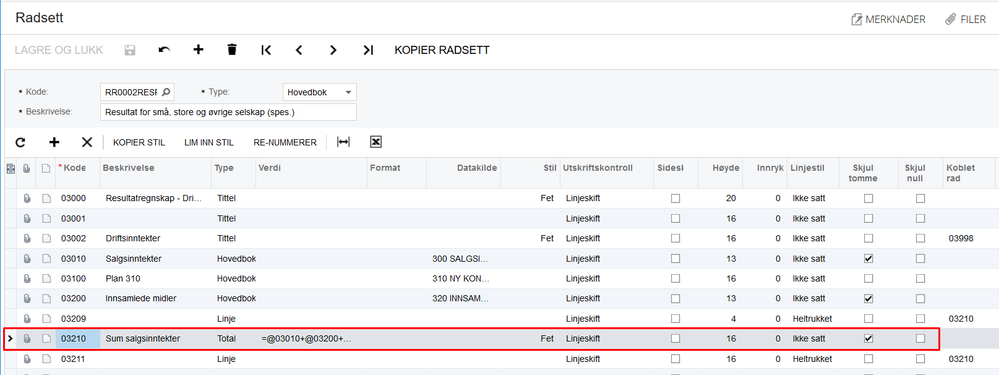The image size is (999, 375).
Task: Click attachment icon in row 03209
Action: [x=27, y=318]
